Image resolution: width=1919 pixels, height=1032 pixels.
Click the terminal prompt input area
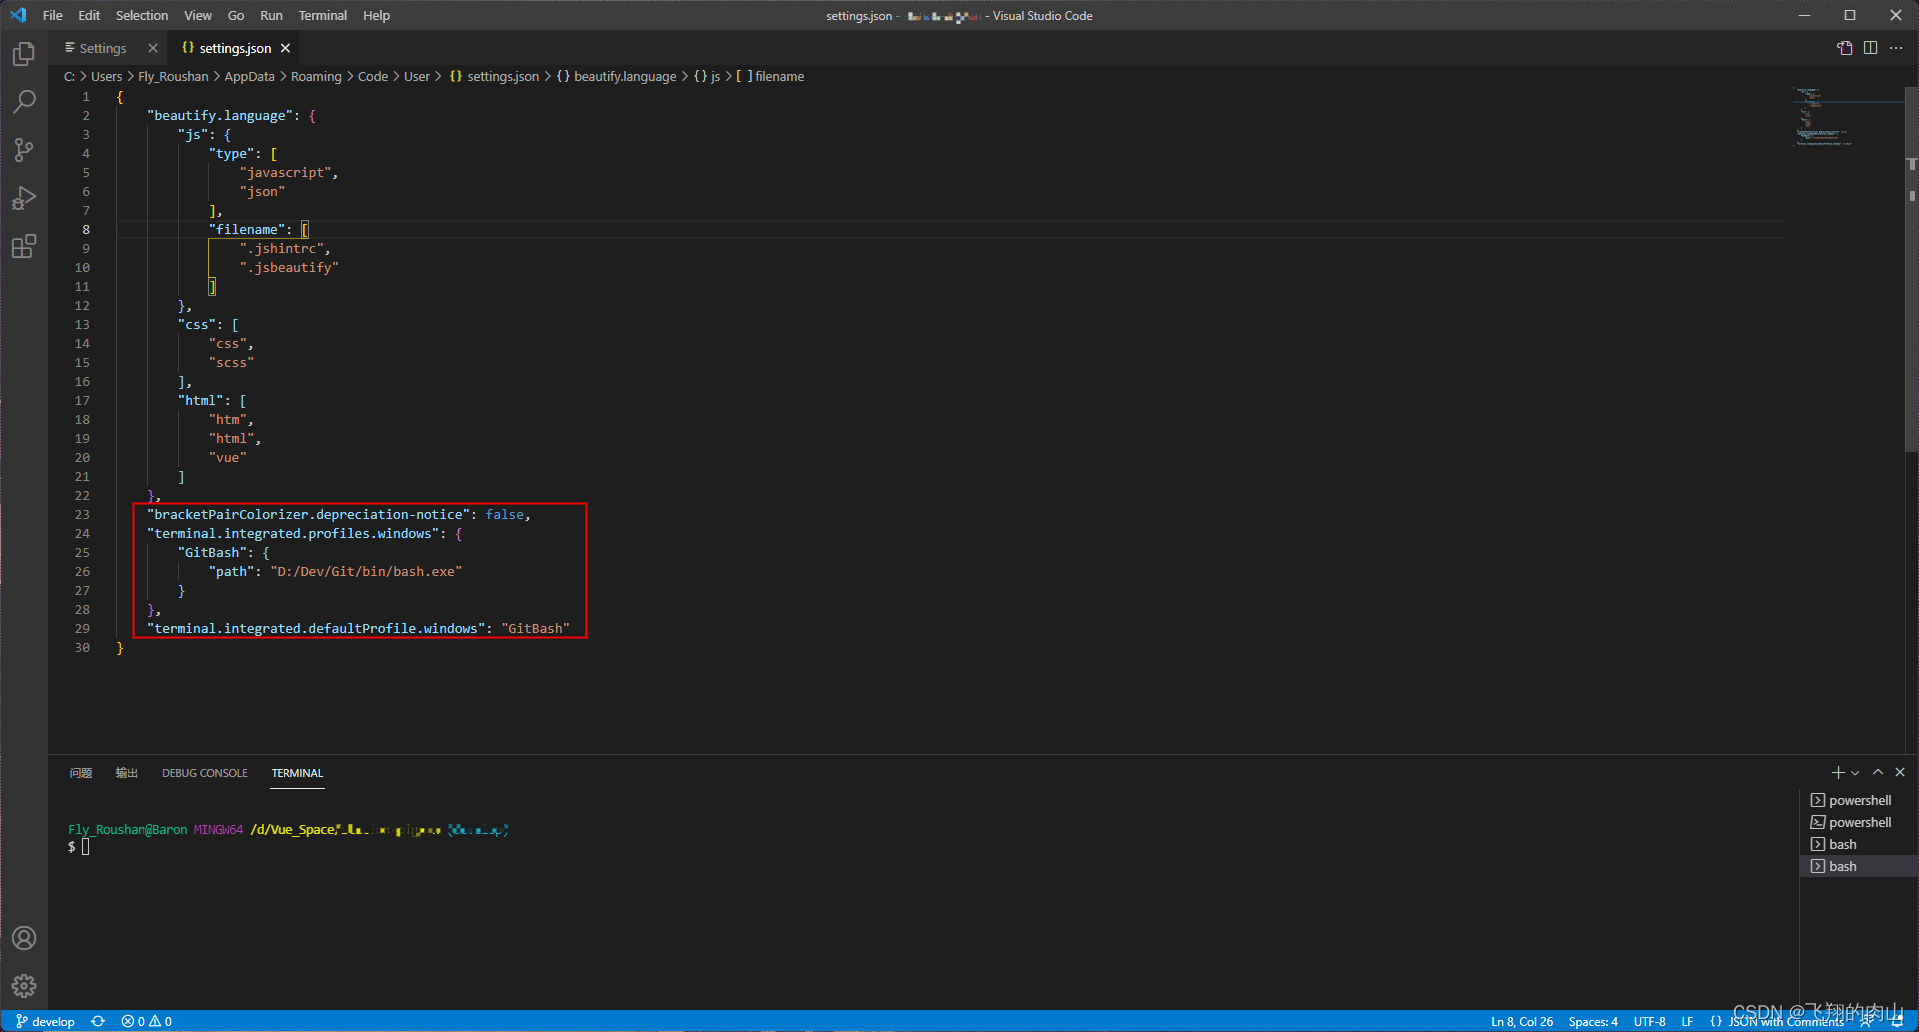pos(85,847)
